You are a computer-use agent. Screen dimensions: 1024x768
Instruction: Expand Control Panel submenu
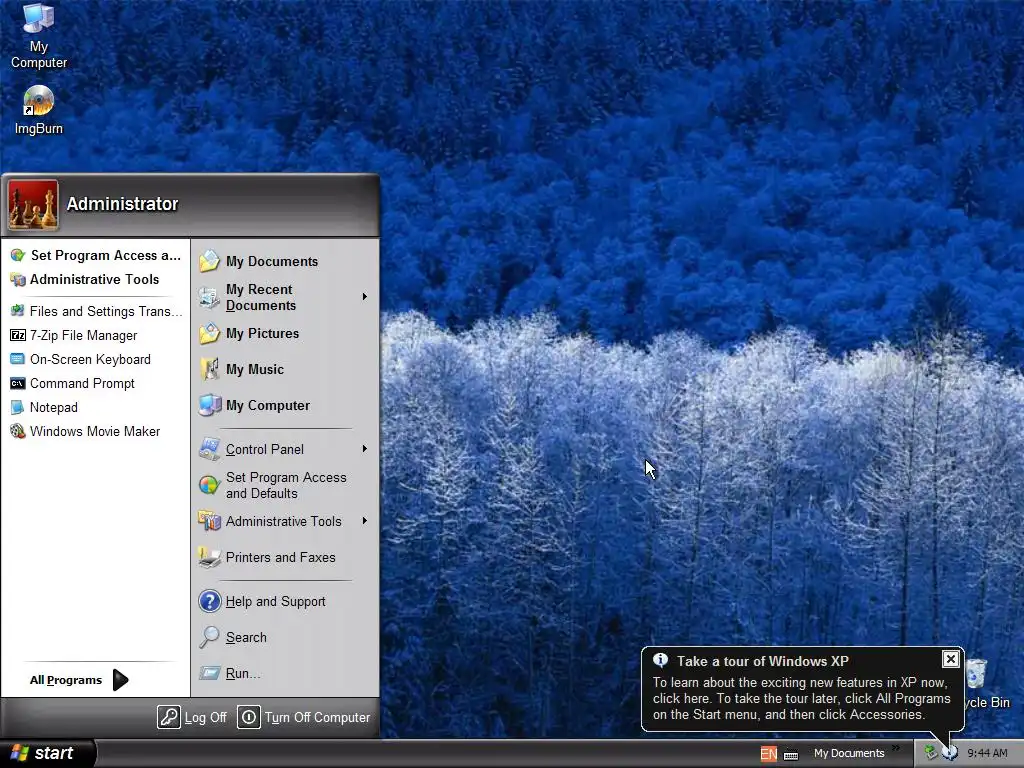tap(364, 449)
